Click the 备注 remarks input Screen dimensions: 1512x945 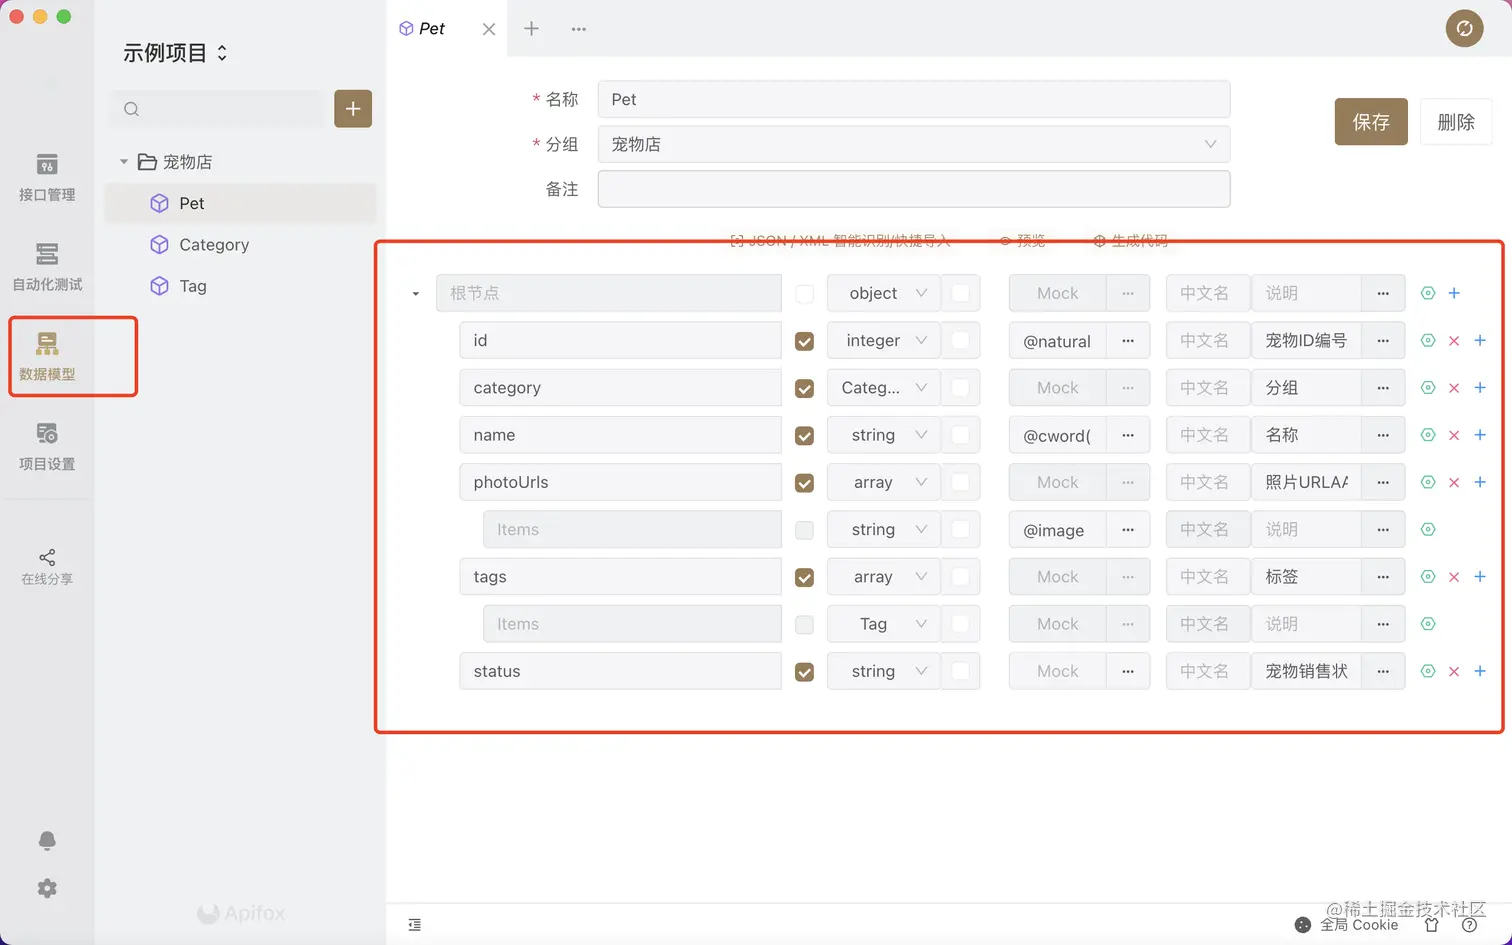tap(914, 189)
